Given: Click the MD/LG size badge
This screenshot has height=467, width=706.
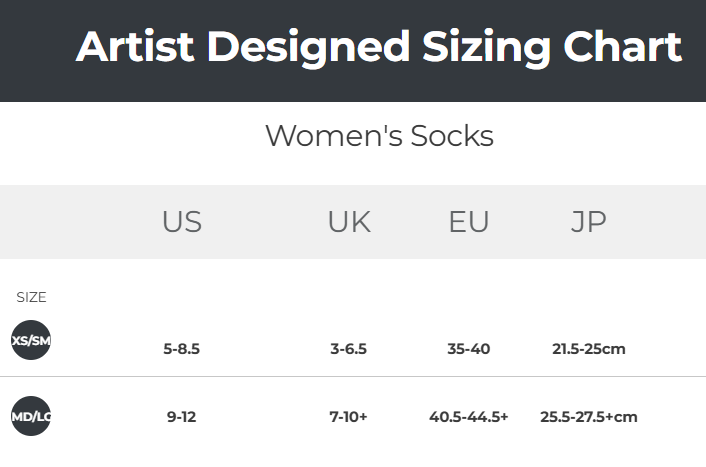Looking at the screenshot, I should pos(31,416).
